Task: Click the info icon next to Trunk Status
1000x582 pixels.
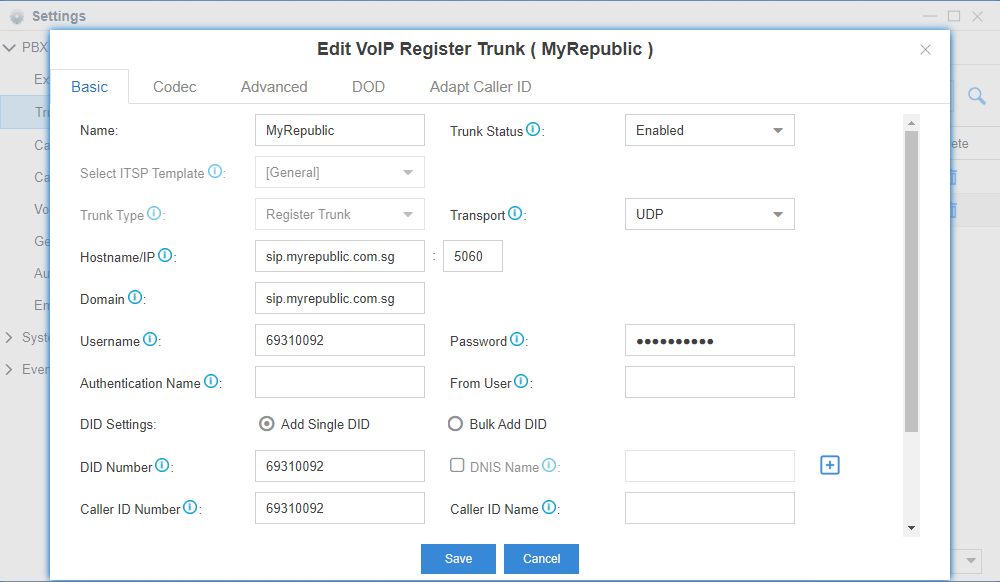Action: pyautogui.click(x=533, y=130)
